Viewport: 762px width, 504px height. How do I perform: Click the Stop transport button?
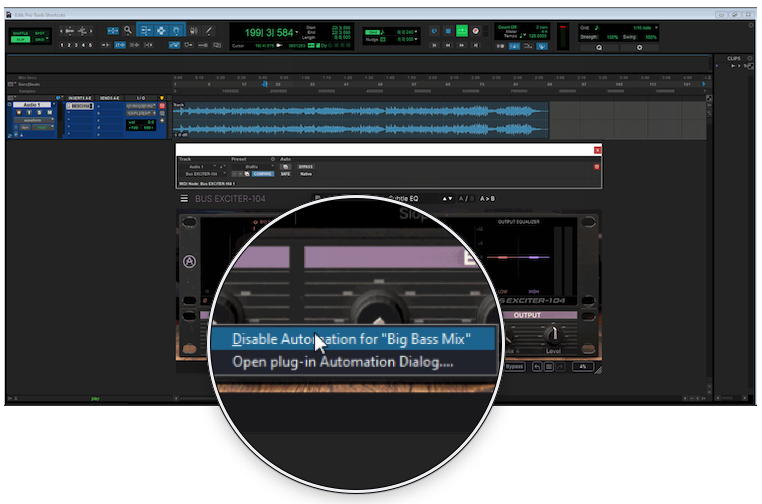448,31
